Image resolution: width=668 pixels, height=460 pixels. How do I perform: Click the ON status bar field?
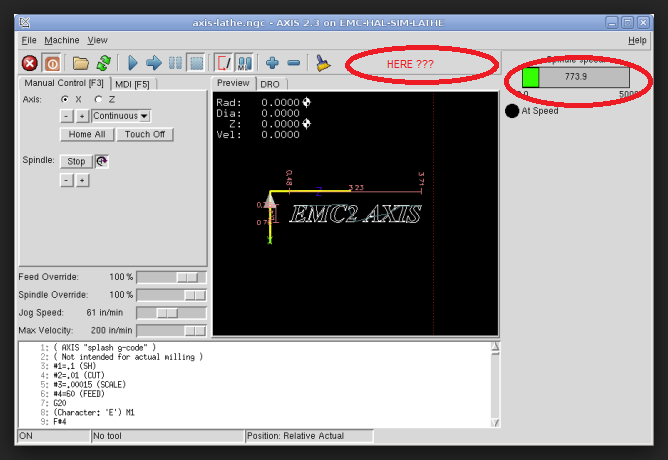click(x=54, y=436)
